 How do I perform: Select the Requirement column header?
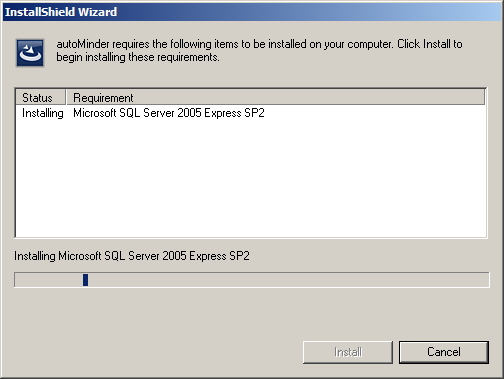(275, 98)
